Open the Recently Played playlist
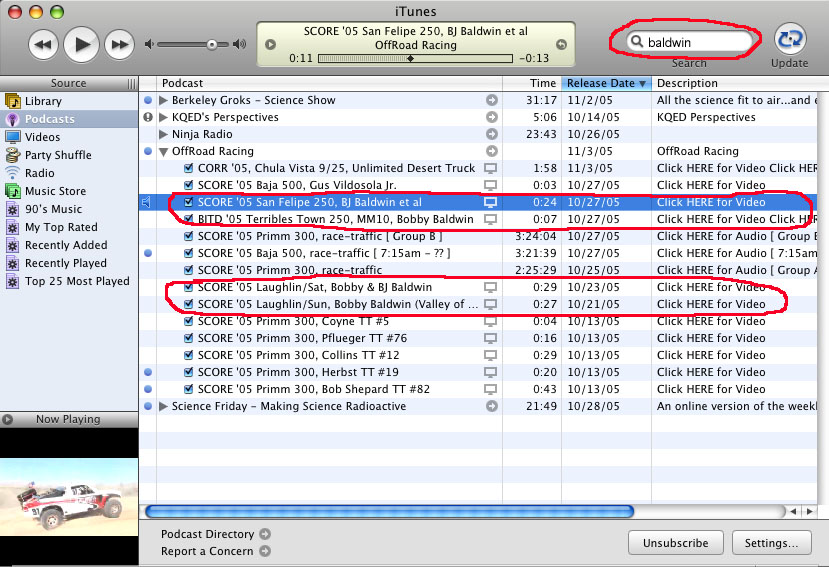Viewport: 829px width, 567px height. (x=69, y=263)
